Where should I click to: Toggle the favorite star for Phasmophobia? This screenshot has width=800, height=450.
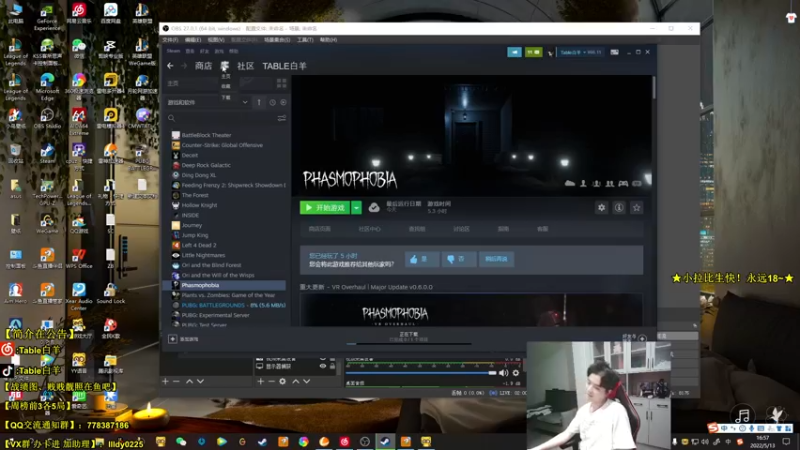pos(636,208)
